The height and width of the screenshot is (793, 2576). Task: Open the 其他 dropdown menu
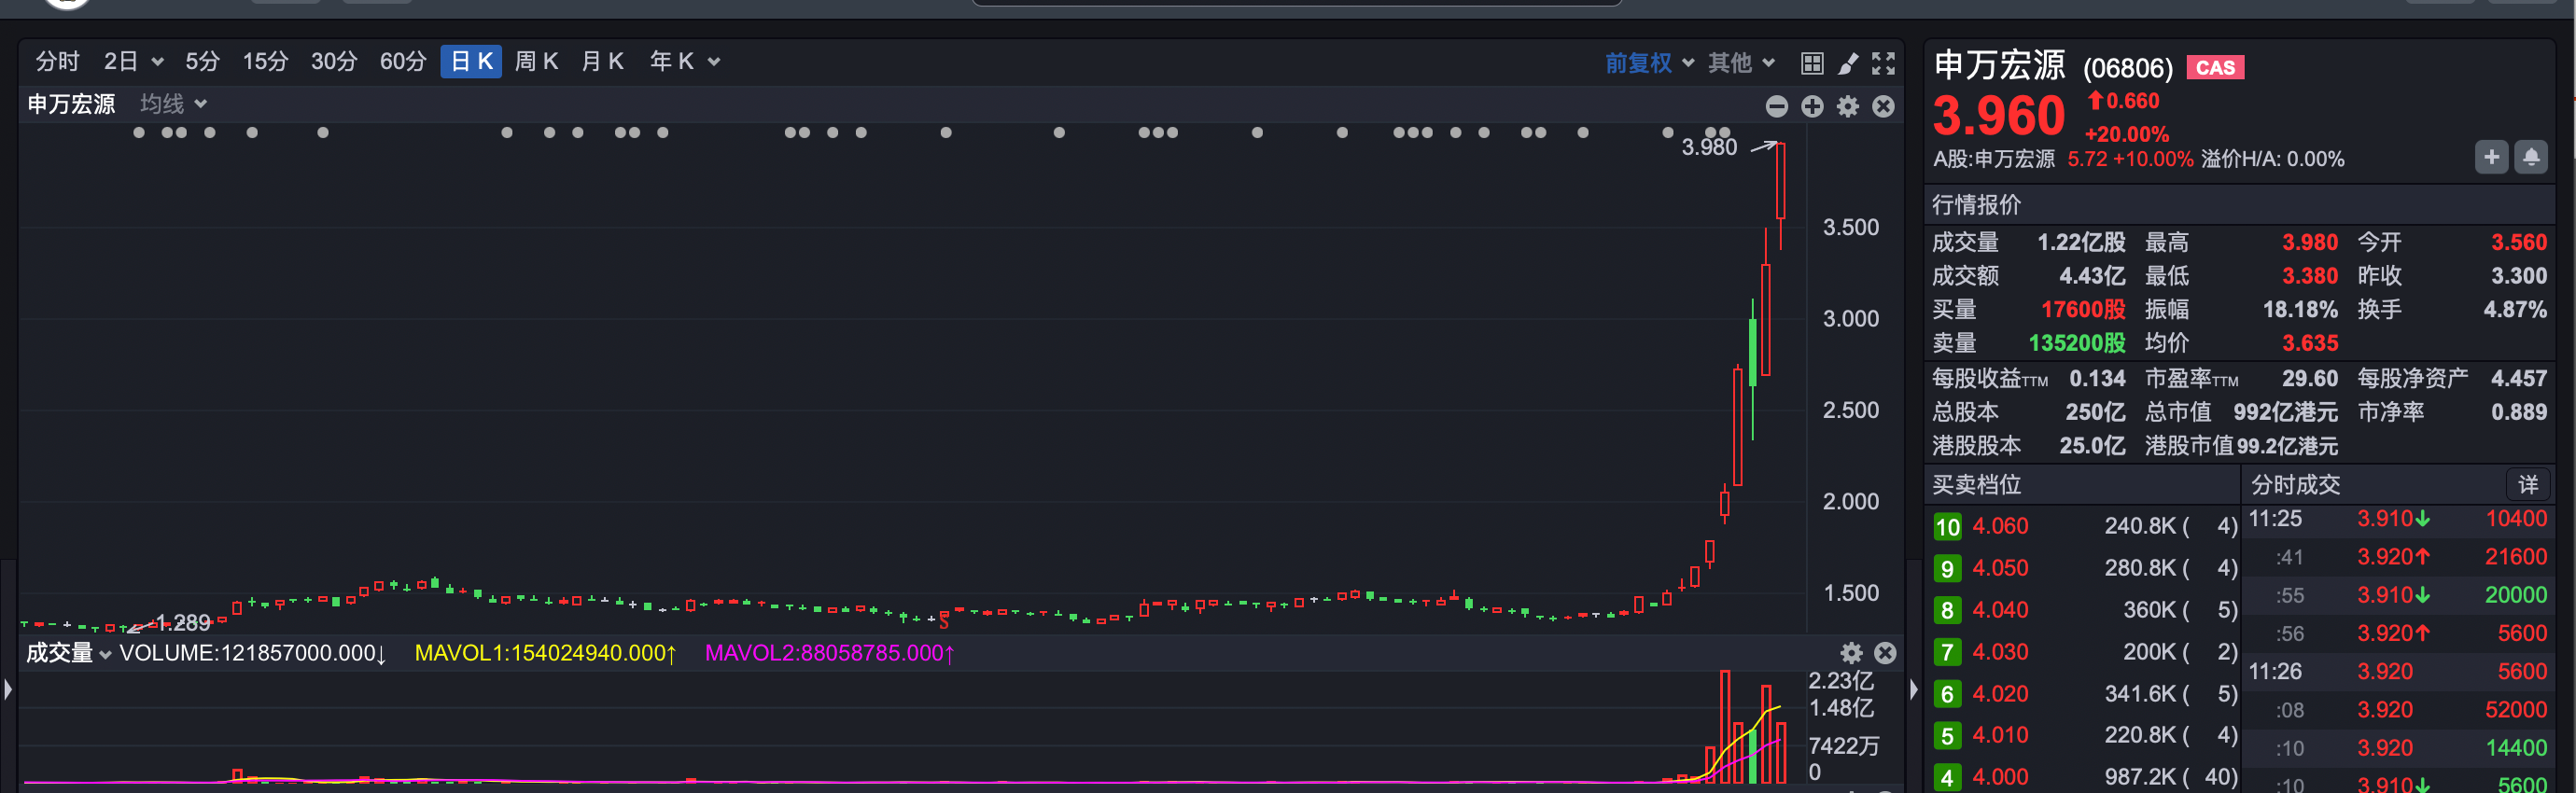click(x=1741, y=63)
